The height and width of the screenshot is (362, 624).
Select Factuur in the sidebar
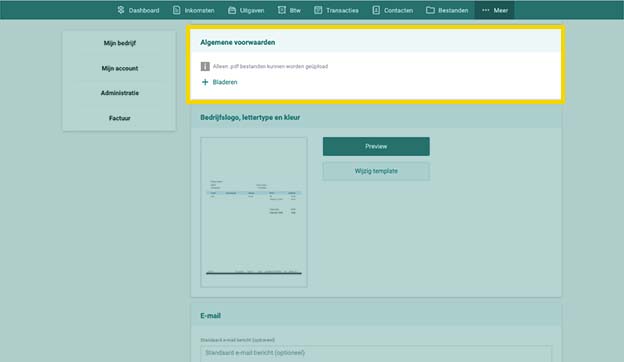coord(119,118)
